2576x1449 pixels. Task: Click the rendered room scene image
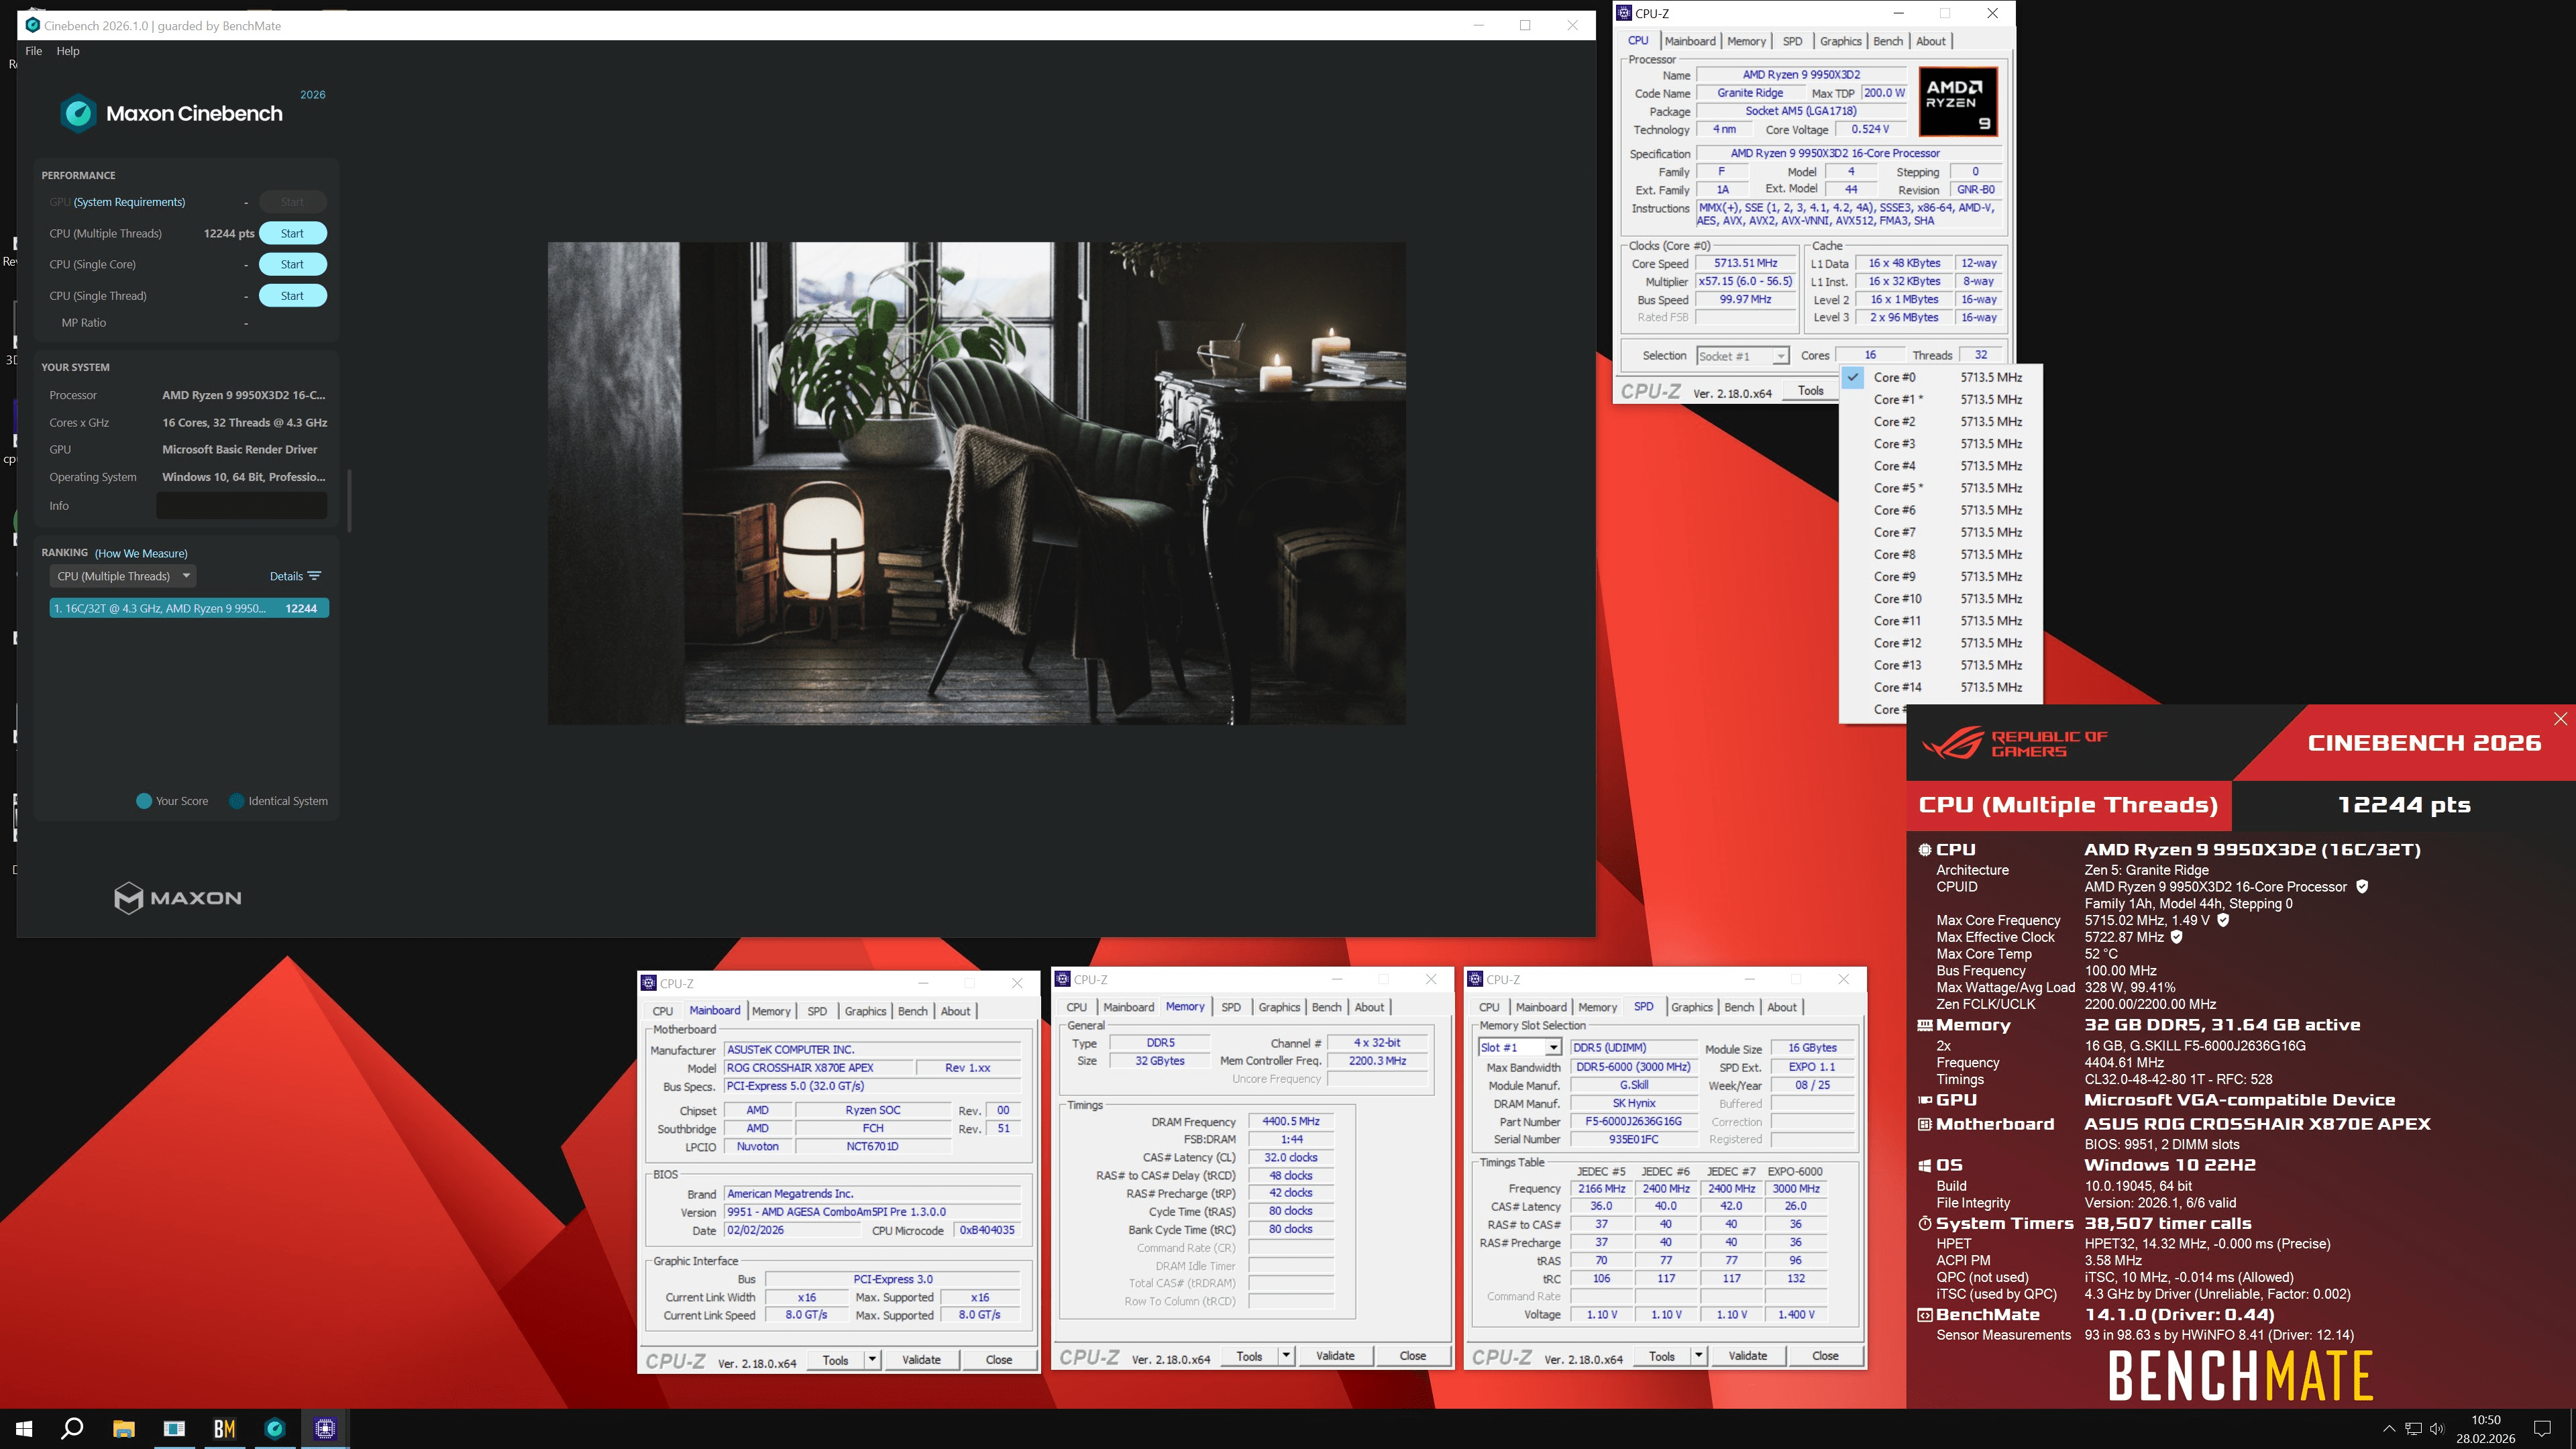tap(976, 483)
